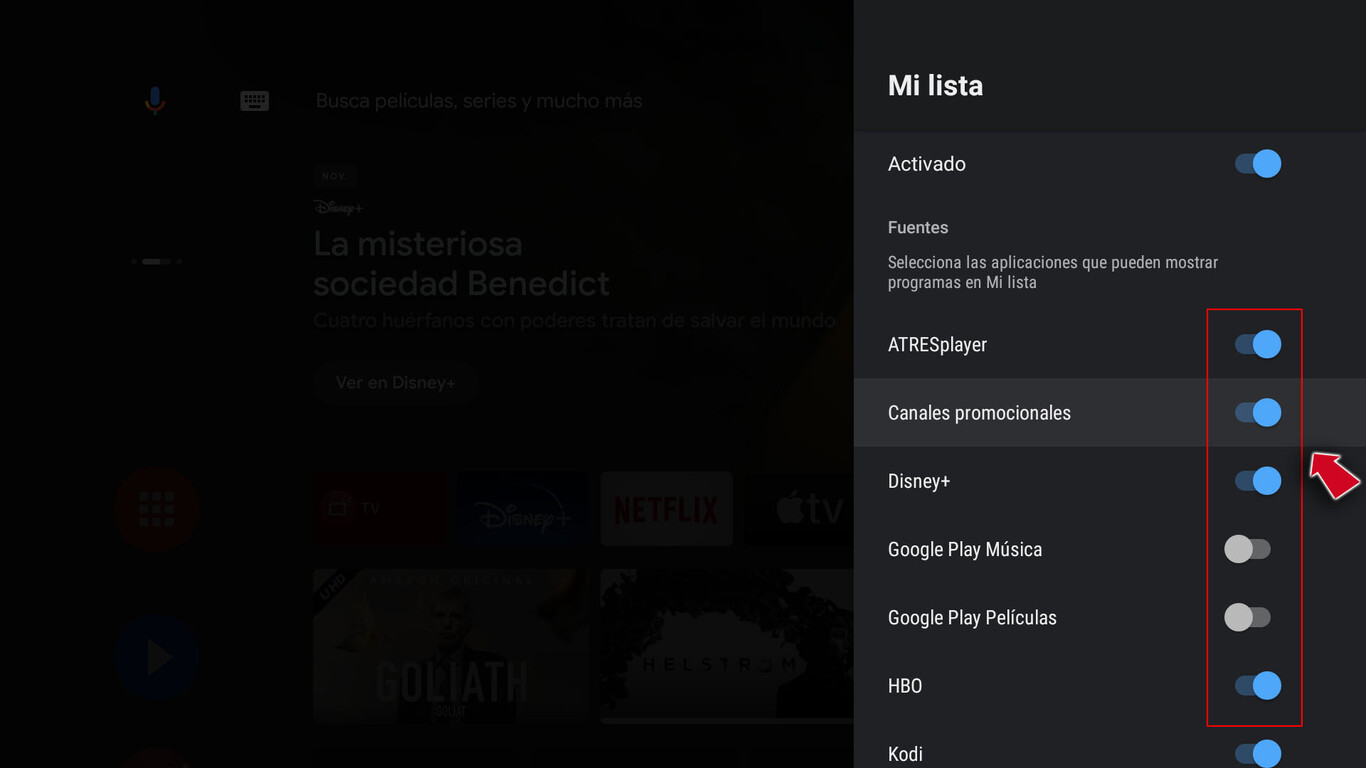Turn off the HBO source switch
Screen dimensions: 1366x768
(1258, 686)
